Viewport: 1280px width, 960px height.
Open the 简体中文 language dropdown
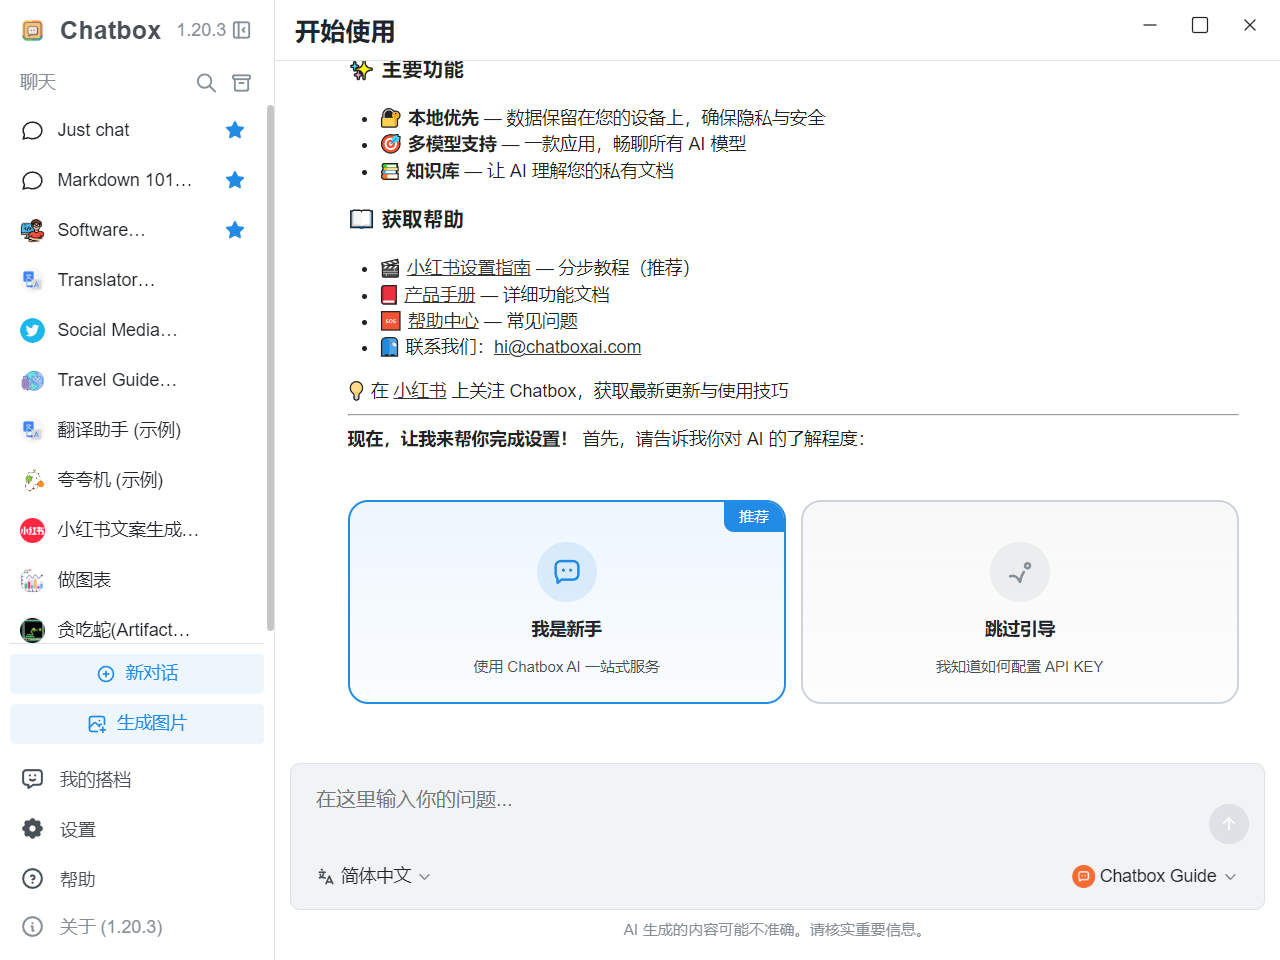pos(374,876)
